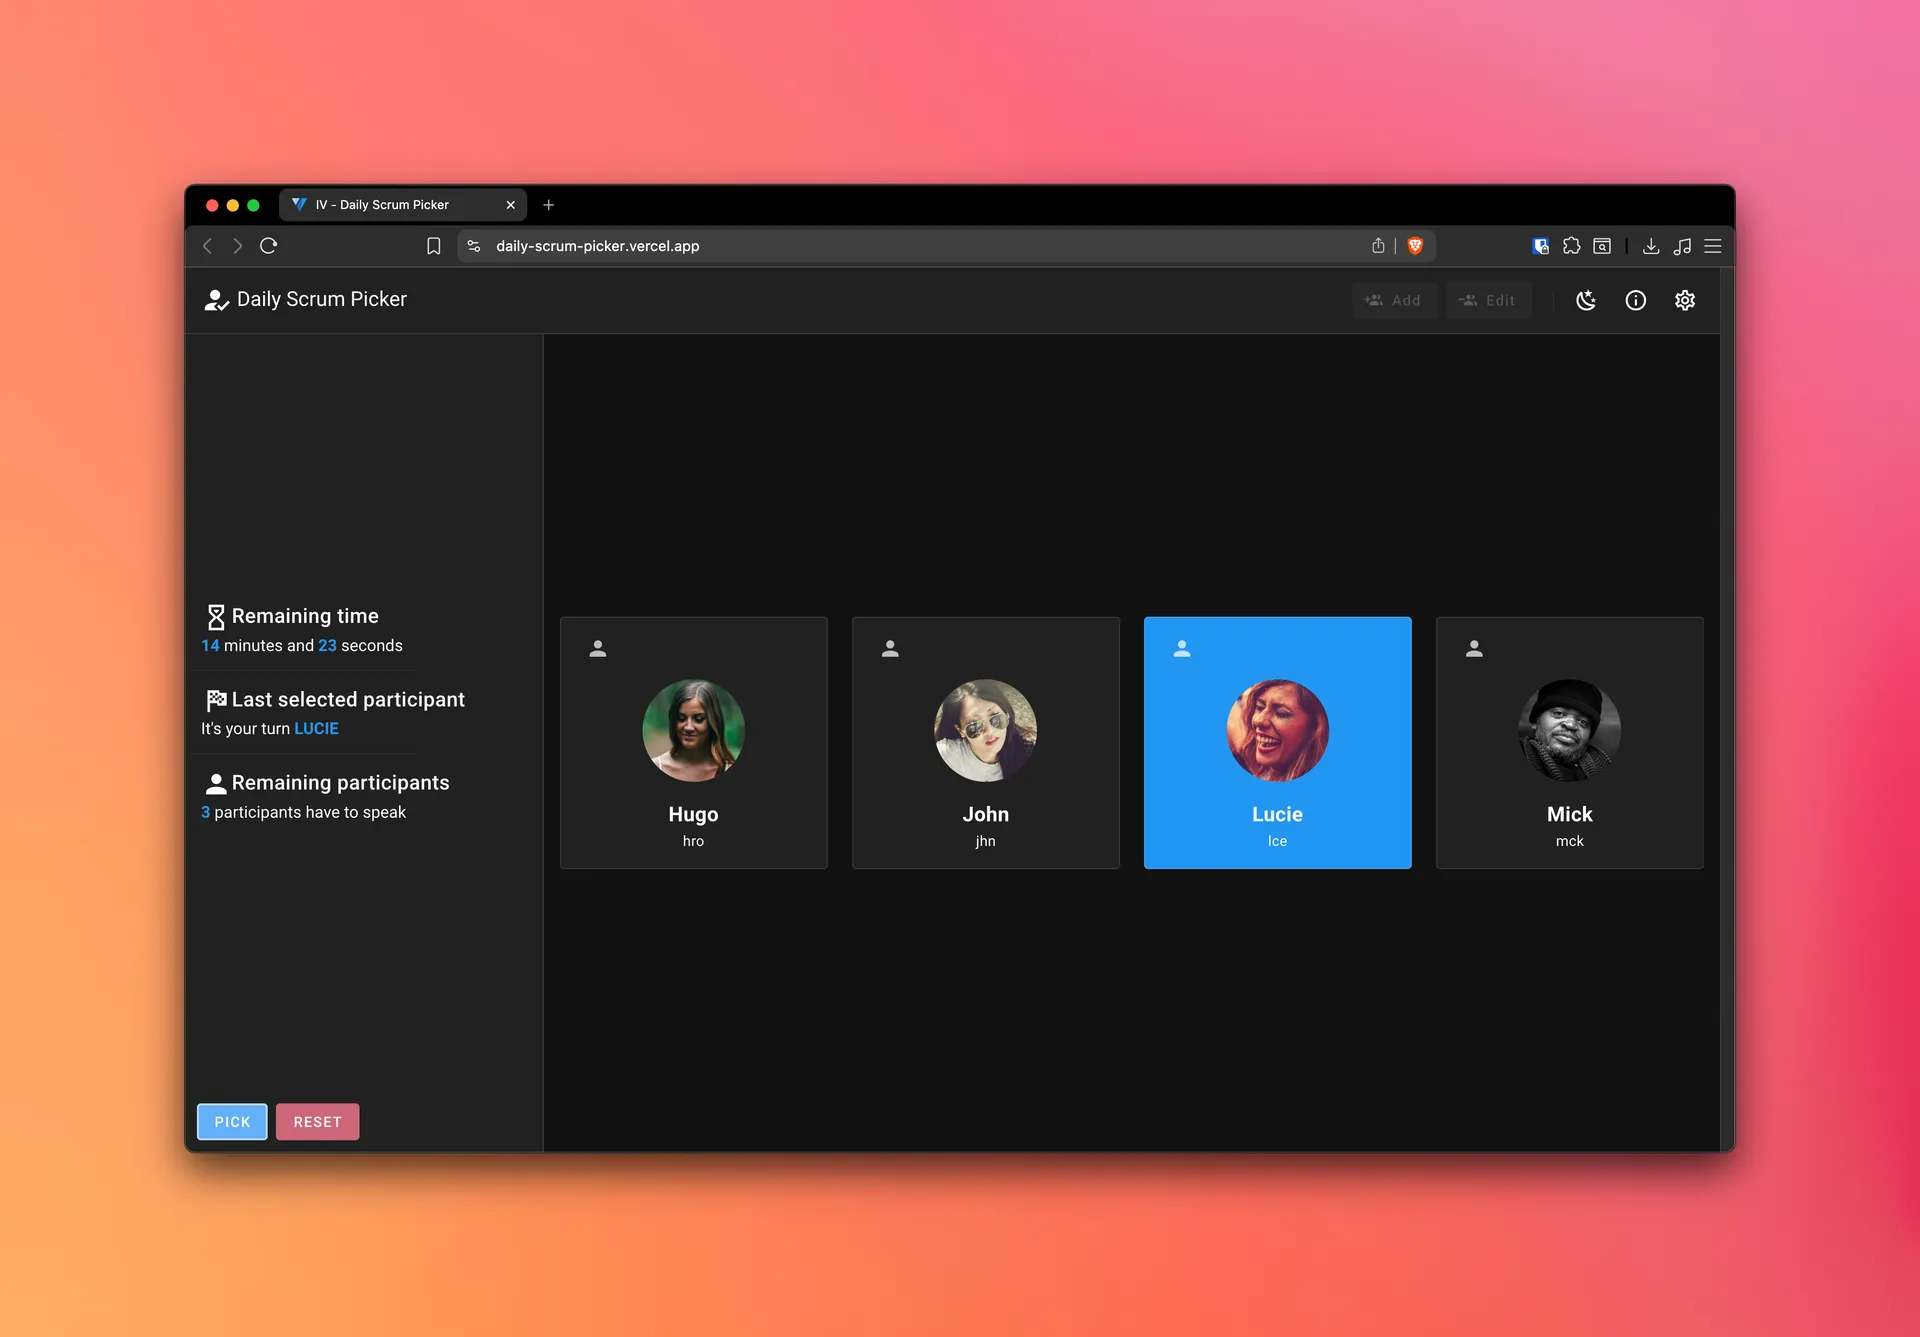
Task: Click the tab favicon V logo
Action: click(x=299, y=205)
